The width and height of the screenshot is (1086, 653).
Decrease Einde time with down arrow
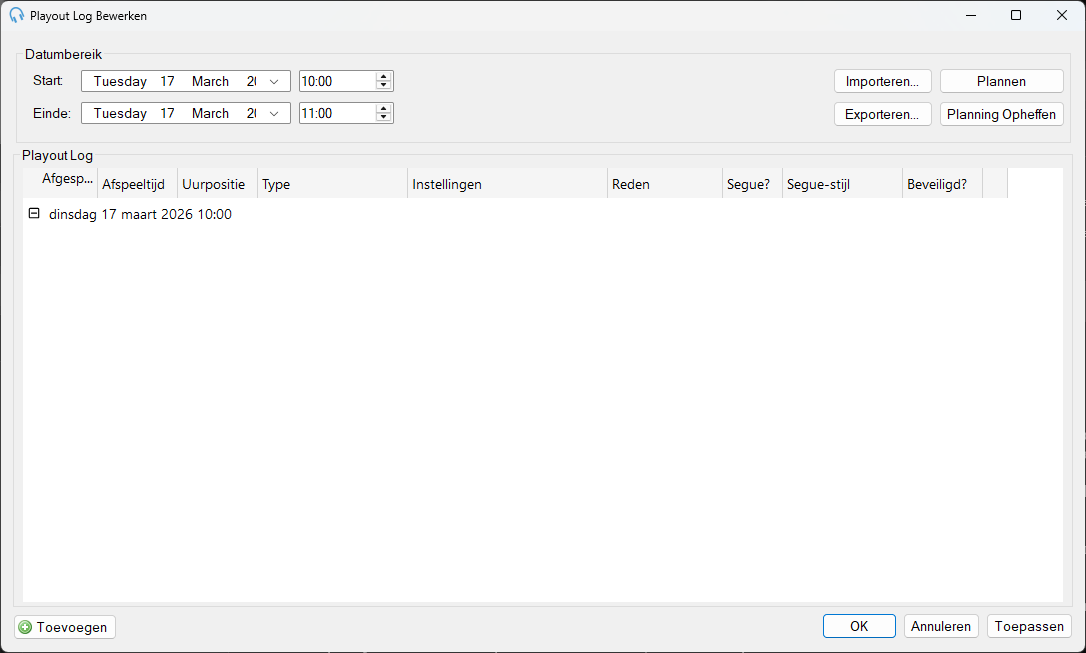[384, 117]
